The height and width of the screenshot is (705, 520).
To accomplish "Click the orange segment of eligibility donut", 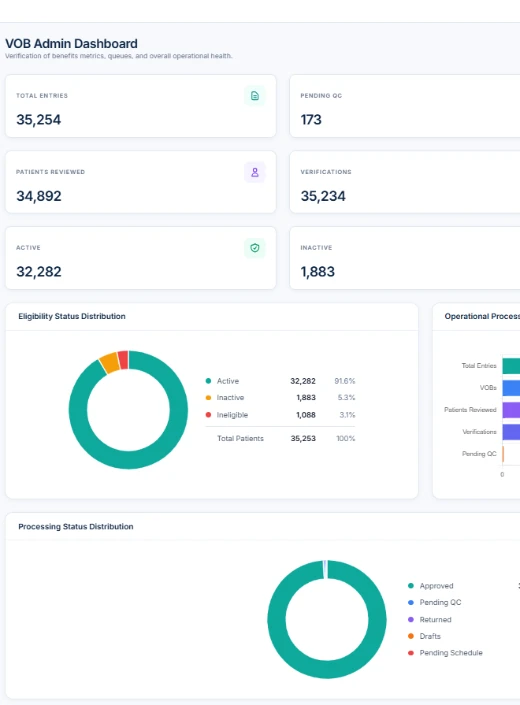I will 110,362.
